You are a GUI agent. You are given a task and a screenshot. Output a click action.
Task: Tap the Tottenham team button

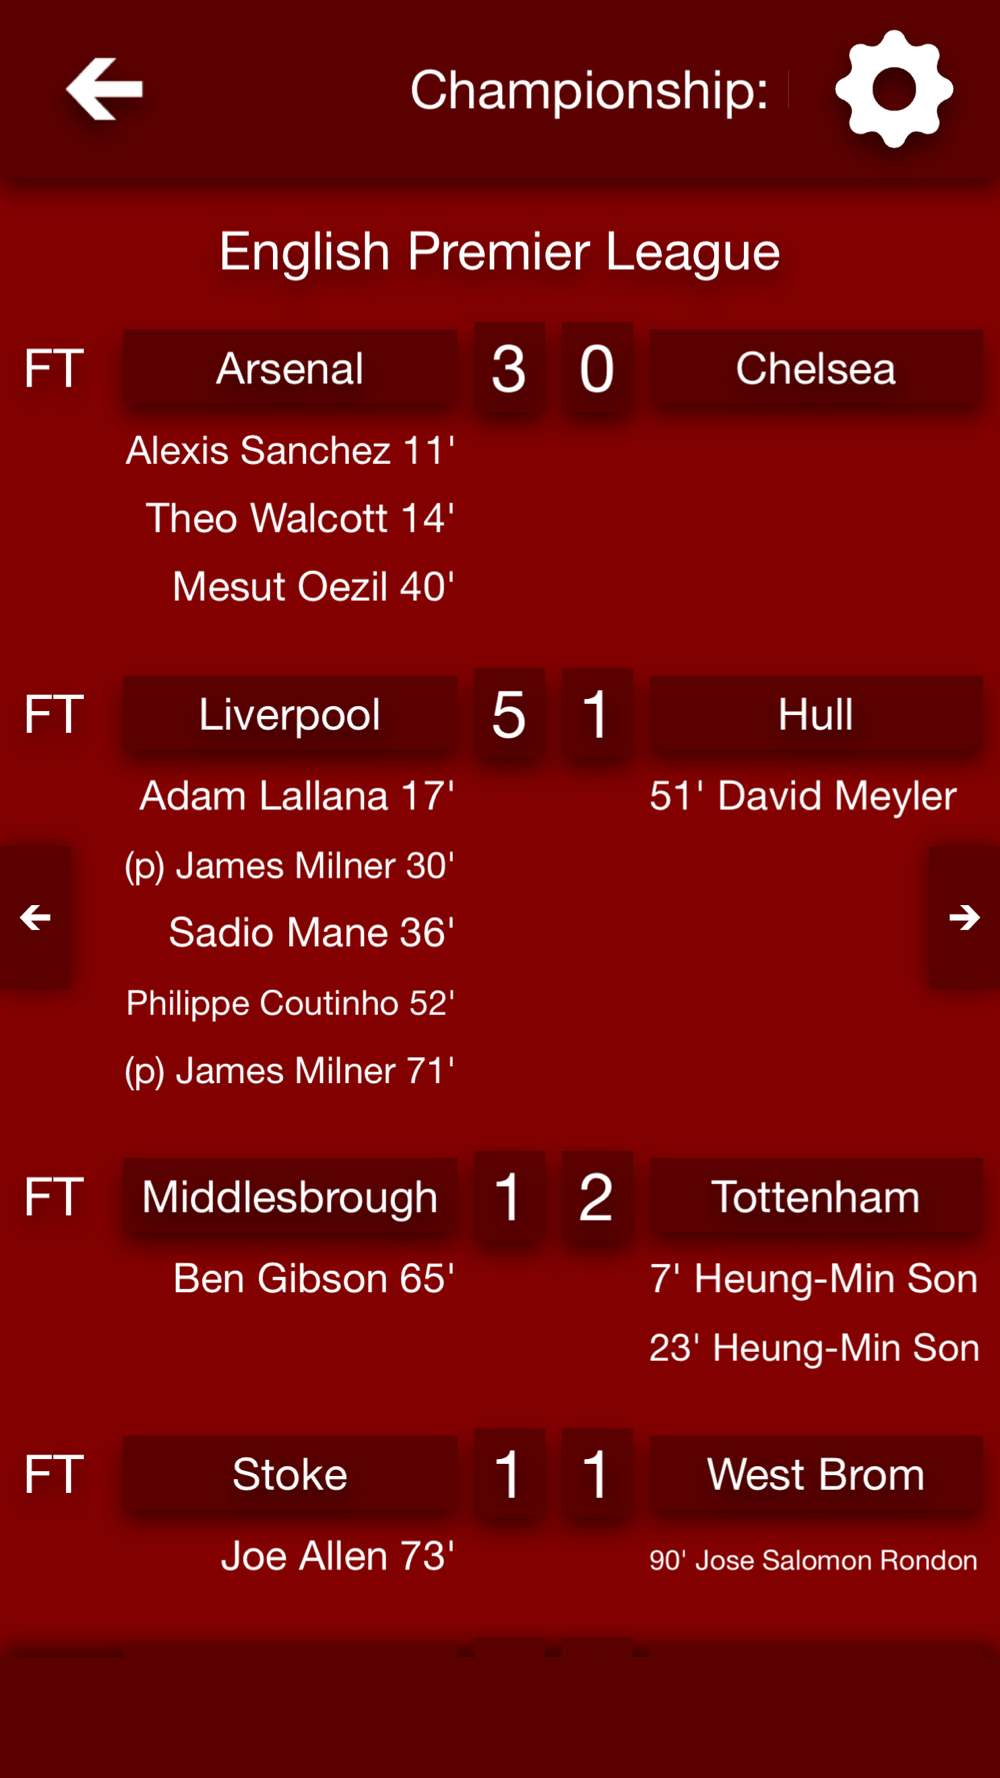pyautogui.click(x=815, y=1197)
